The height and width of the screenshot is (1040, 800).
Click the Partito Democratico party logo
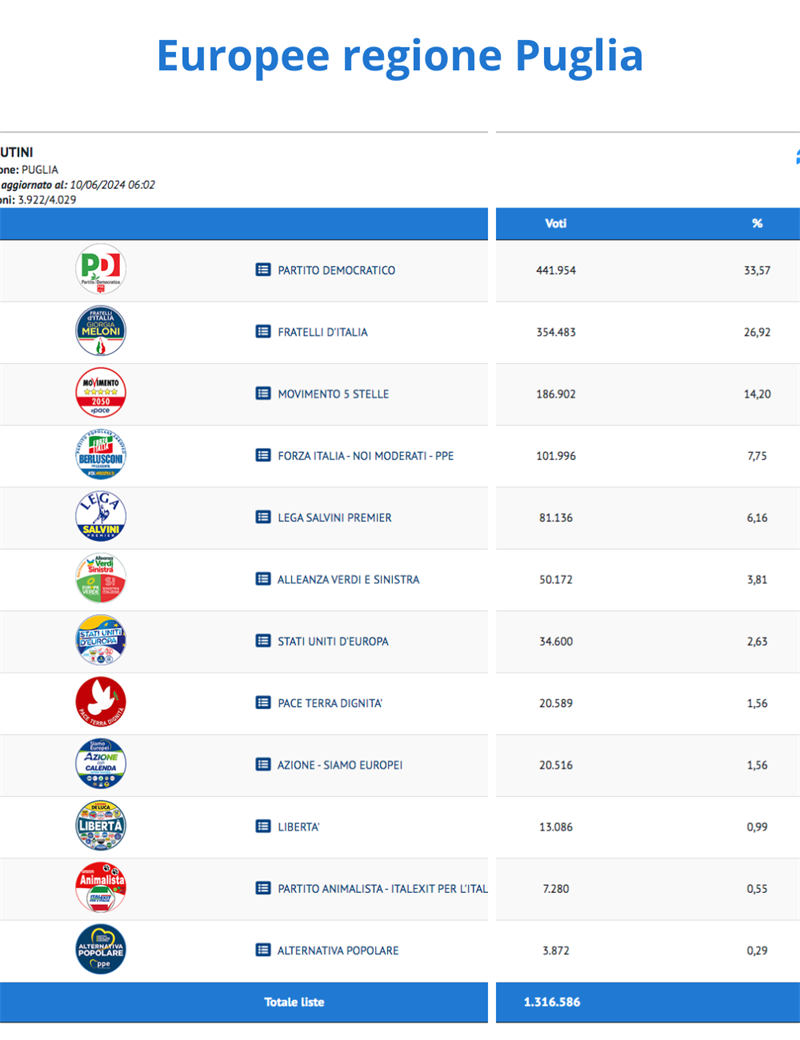point(100,269)
